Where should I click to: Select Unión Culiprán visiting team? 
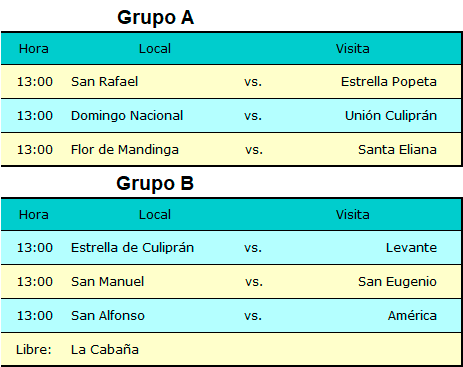click(391, 116)
